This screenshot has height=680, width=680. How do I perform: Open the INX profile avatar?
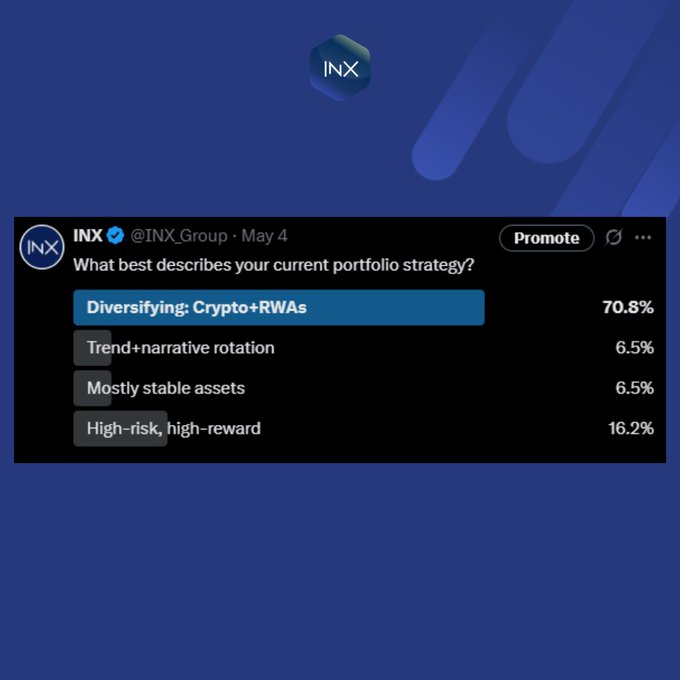[x=42, y=248]
